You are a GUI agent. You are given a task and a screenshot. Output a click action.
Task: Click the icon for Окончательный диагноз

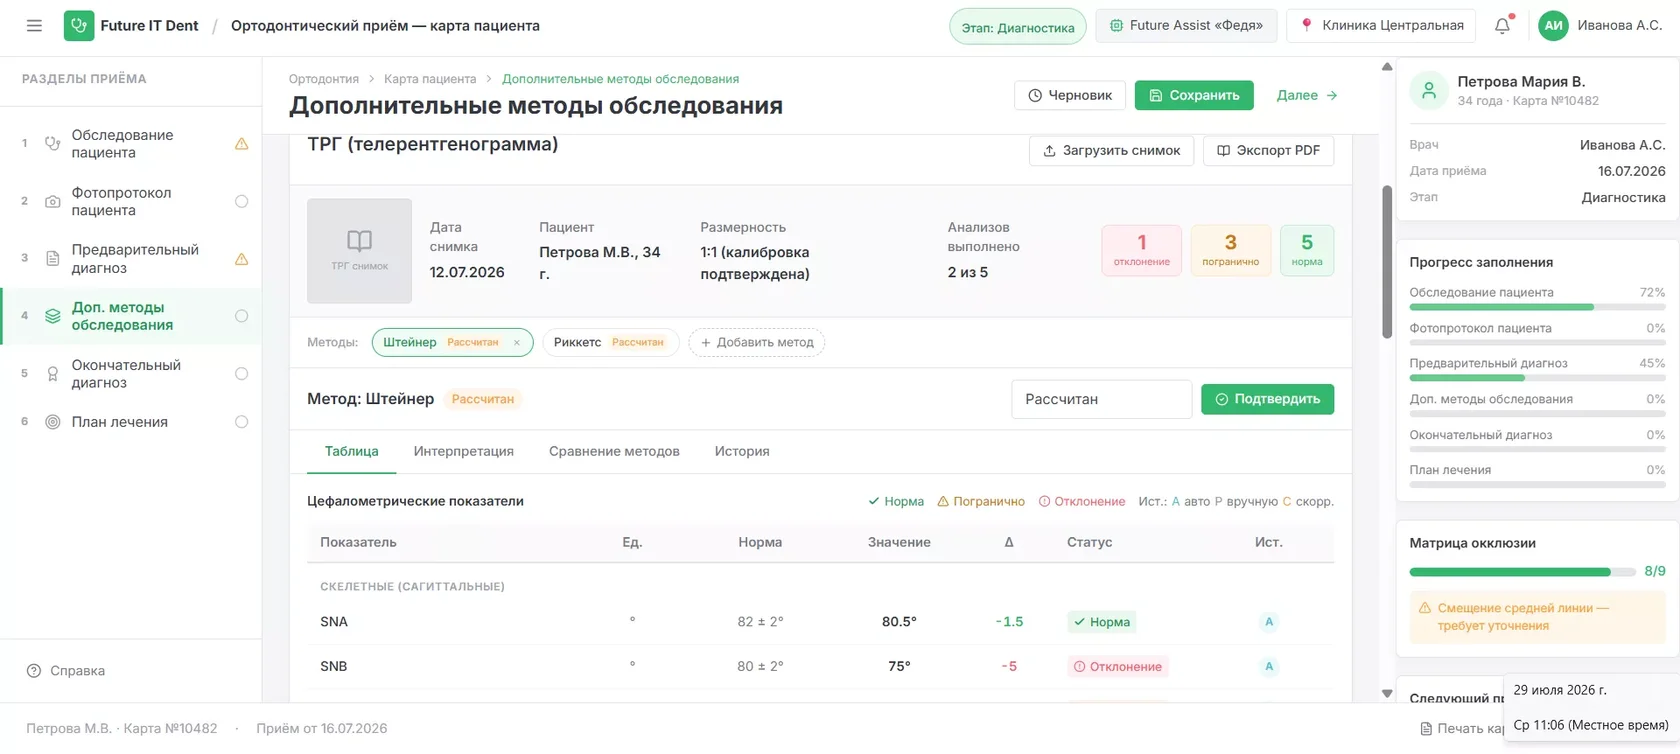[53, 374]
